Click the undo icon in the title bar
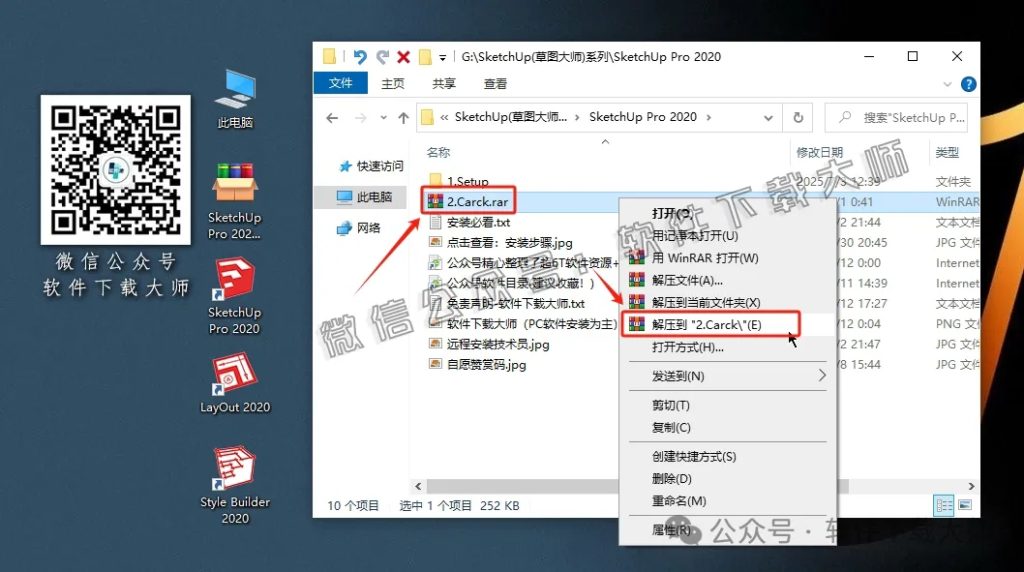Screen dimensions: 1024x572 (360, 57)
